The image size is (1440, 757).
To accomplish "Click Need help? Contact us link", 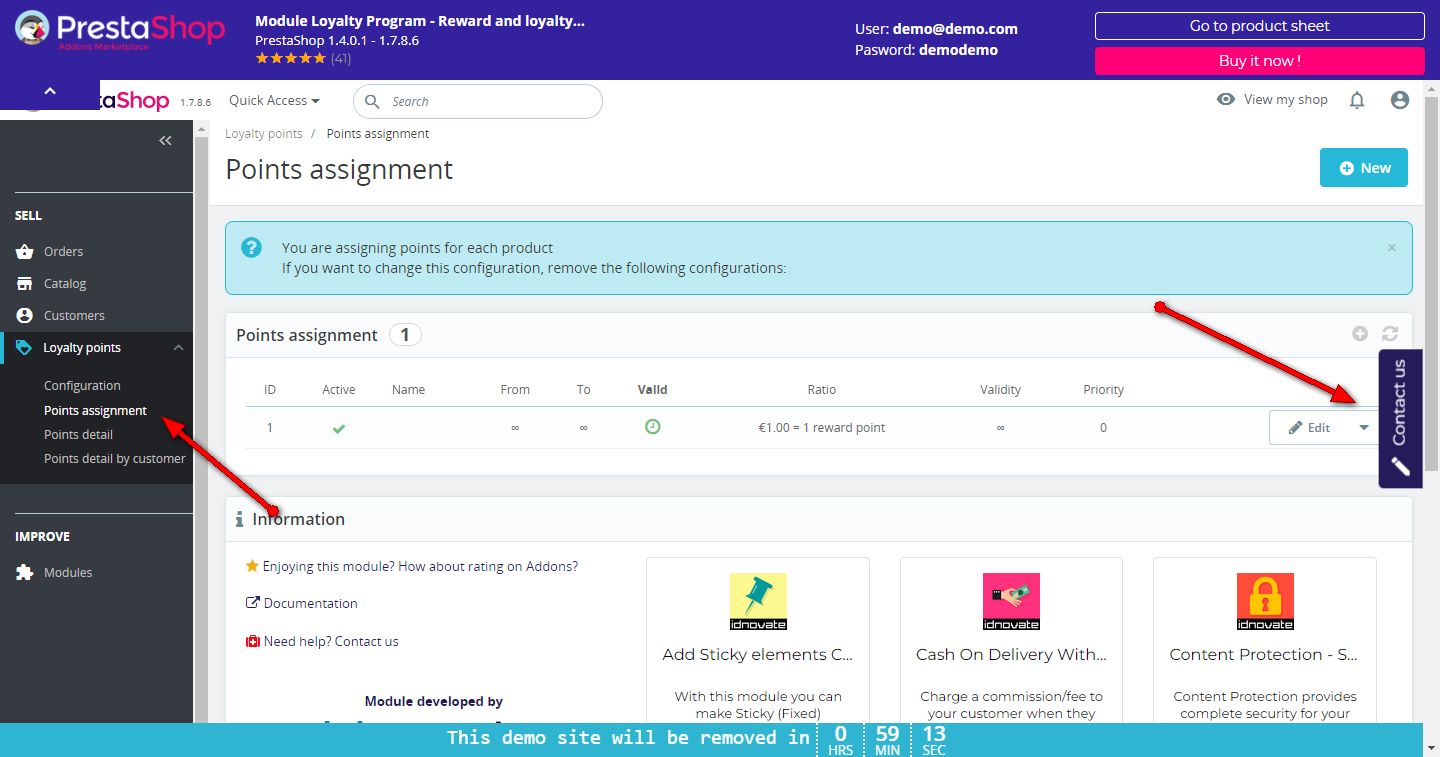I will point(322,642).
